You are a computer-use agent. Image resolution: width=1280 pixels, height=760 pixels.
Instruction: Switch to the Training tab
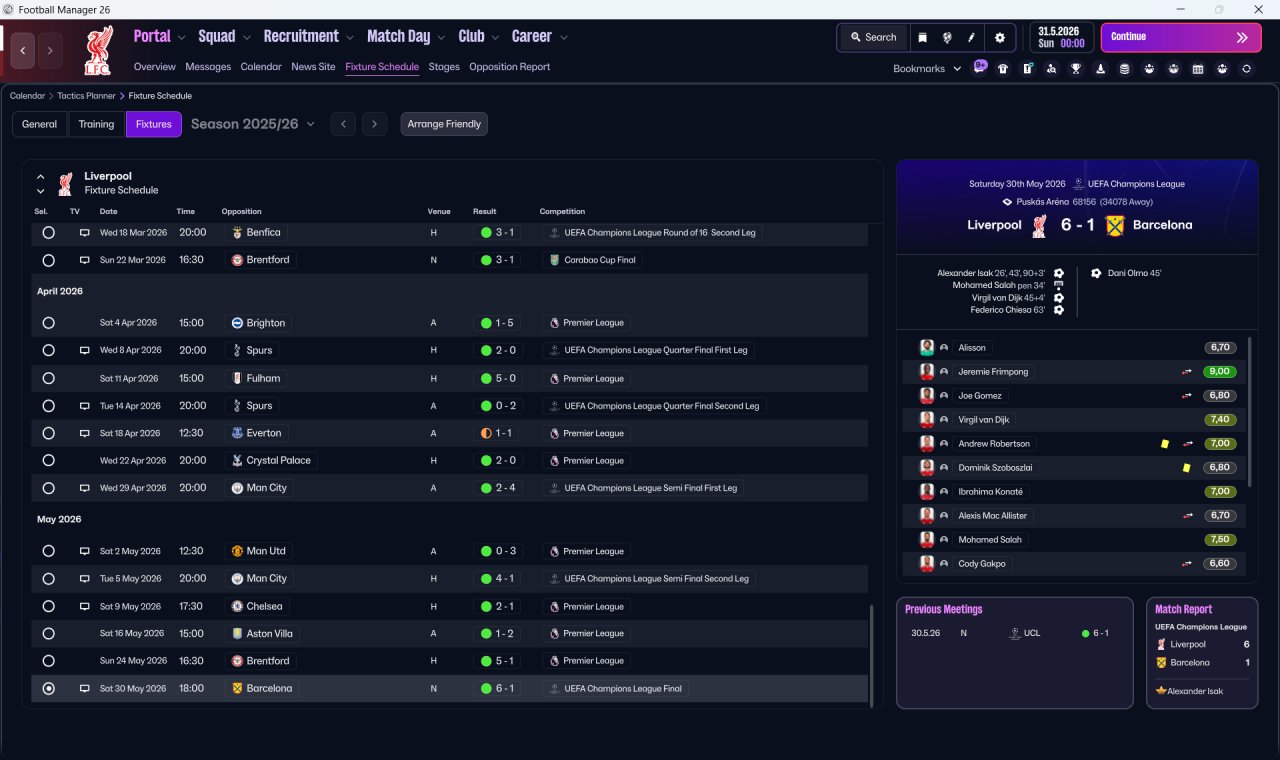(96, 124)
